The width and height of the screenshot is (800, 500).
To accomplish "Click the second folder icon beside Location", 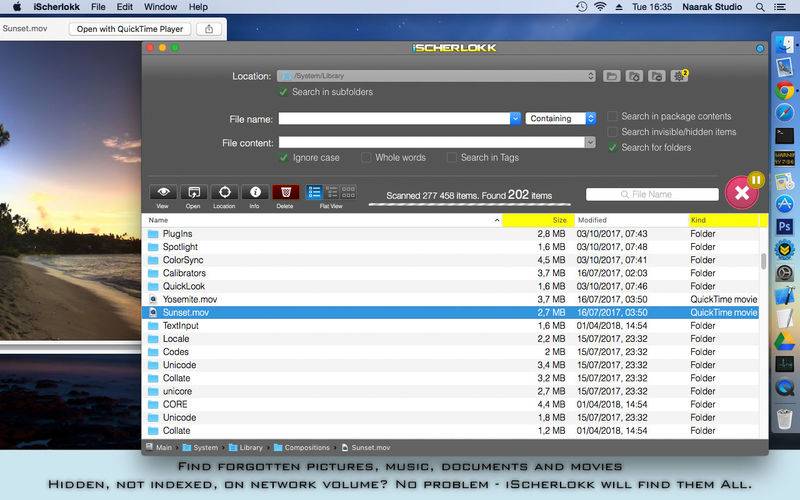I will click(634, 76).
